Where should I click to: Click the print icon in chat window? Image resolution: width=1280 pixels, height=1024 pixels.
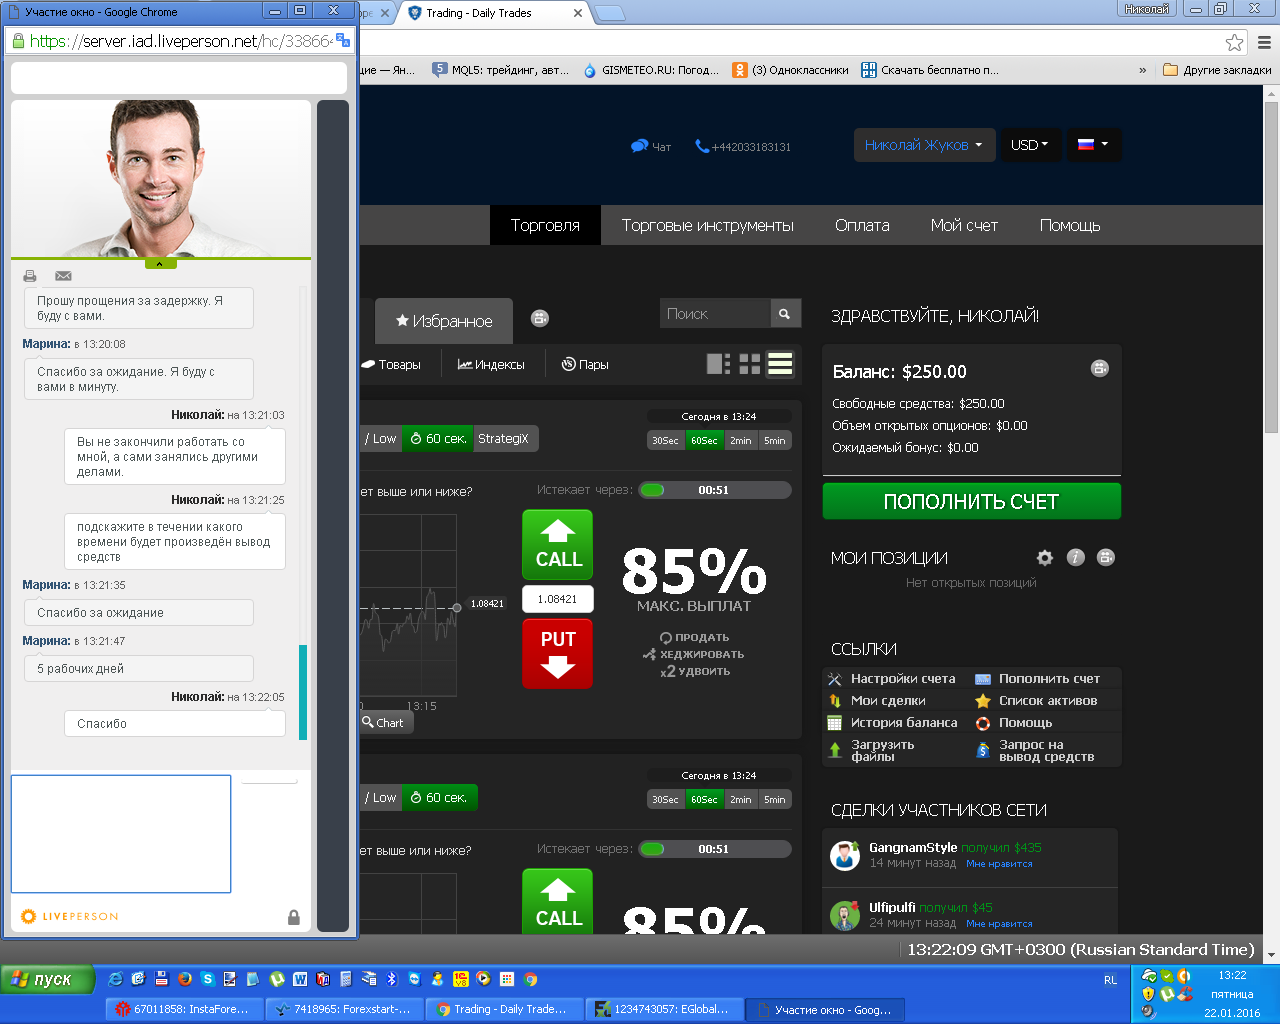[x=30, y=276]
